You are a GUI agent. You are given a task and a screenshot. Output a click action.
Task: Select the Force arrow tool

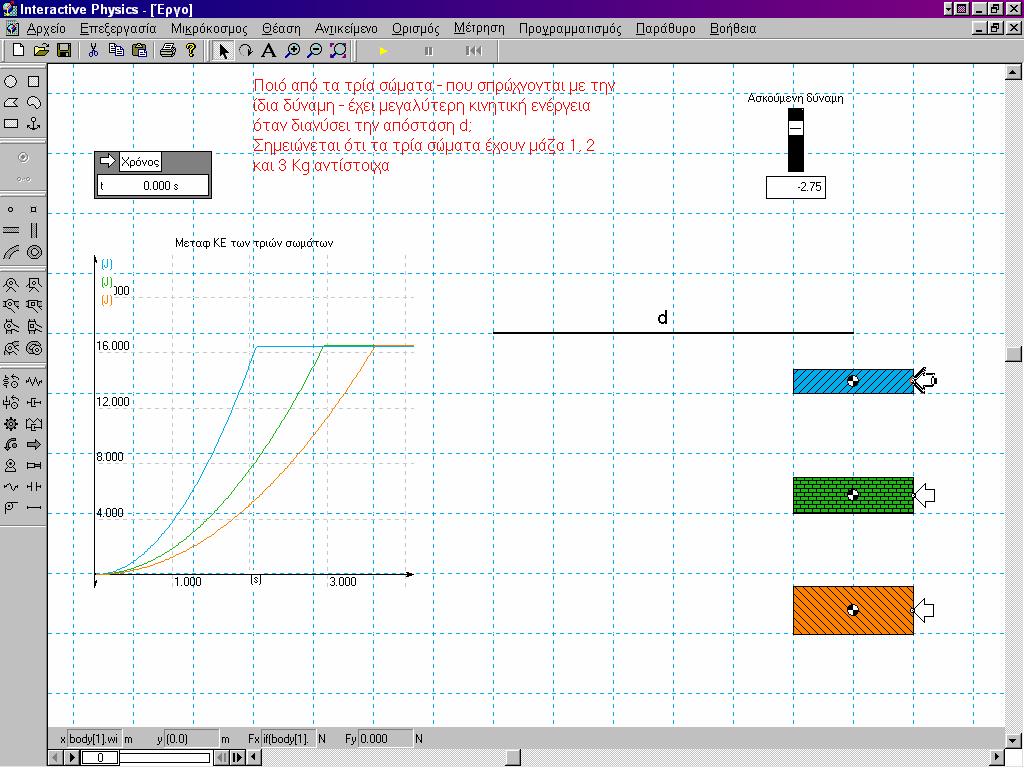[x=33, y=445]
